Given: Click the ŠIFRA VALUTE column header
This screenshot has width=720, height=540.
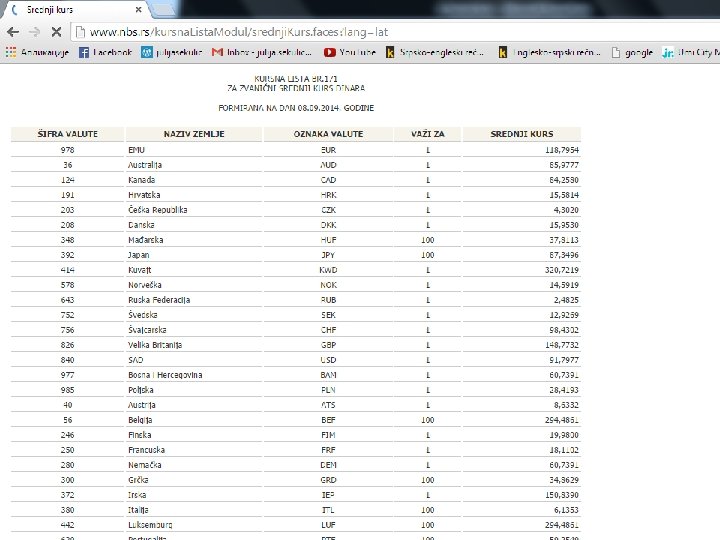Looking at the screenshot, I should [68, 134].
